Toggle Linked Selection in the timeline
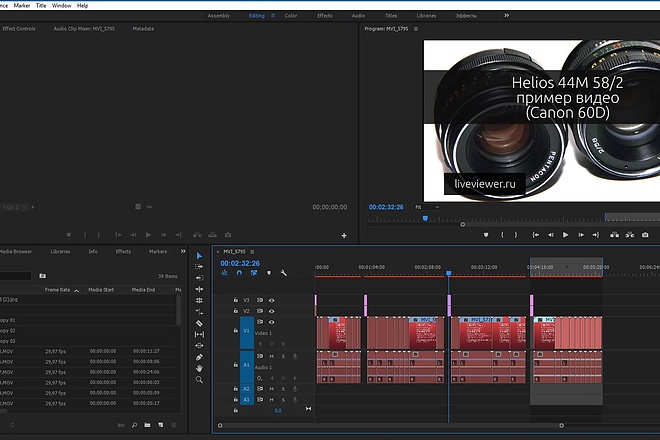The image size is (660, 440). [x=254, y=273]
